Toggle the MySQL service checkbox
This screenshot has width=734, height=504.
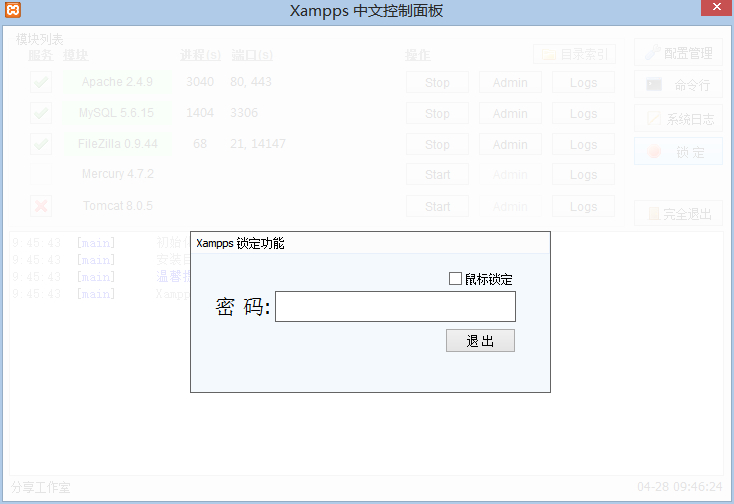click(x=41, y=113)
